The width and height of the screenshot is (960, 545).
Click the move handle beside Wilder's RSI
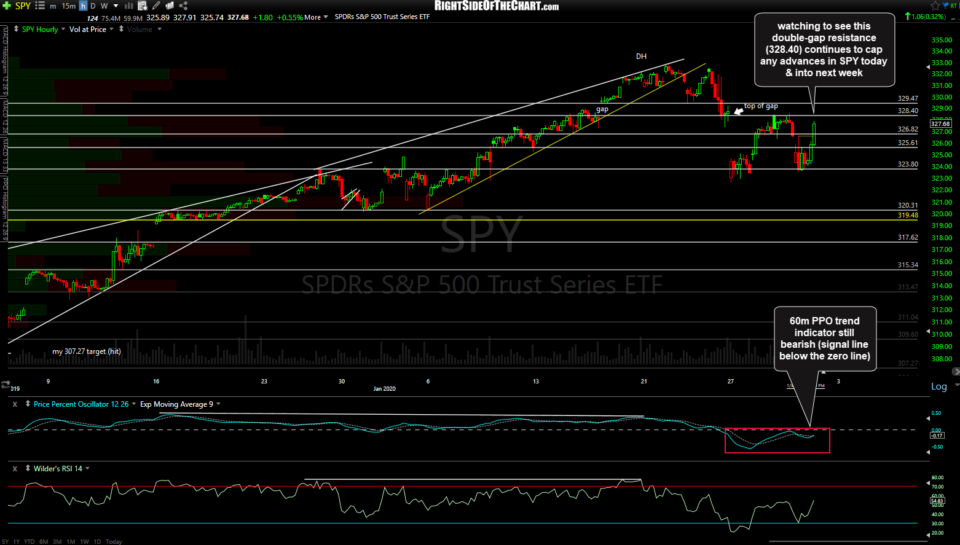click(28, 468)
